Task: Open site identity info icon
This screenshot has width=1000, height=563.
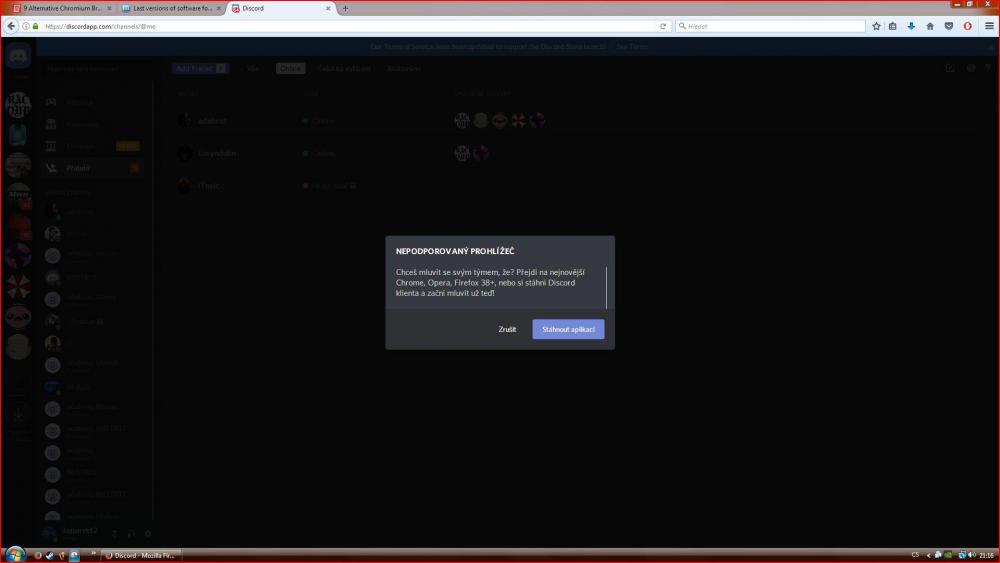Action: click(26, 26)
